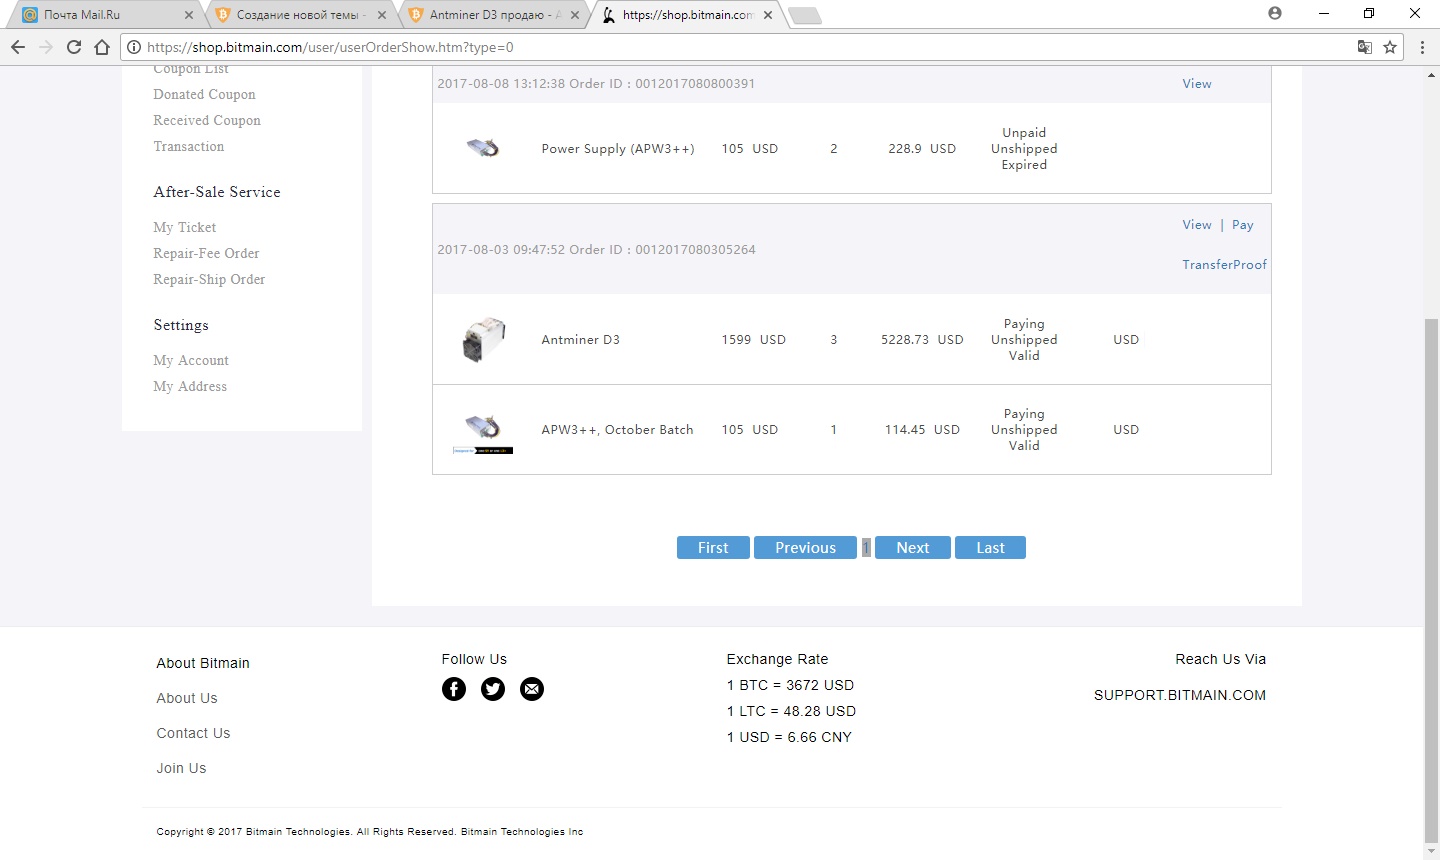Click the Previous pagination button
Viewport: 1440px width, 860px height.
(805, 548)
